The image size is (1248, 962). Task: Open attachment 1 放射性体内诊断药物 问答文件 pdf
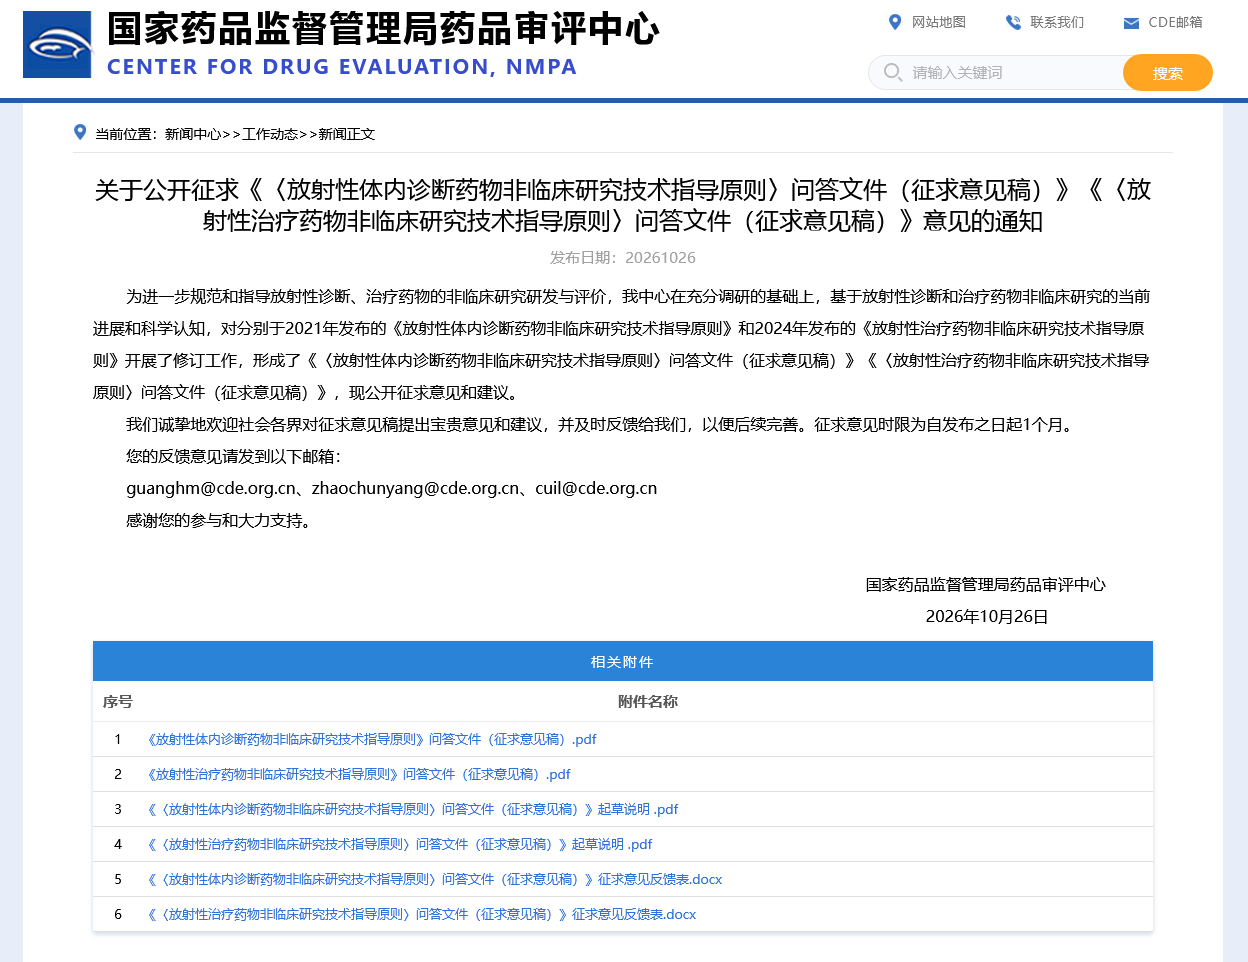point(372,739)
